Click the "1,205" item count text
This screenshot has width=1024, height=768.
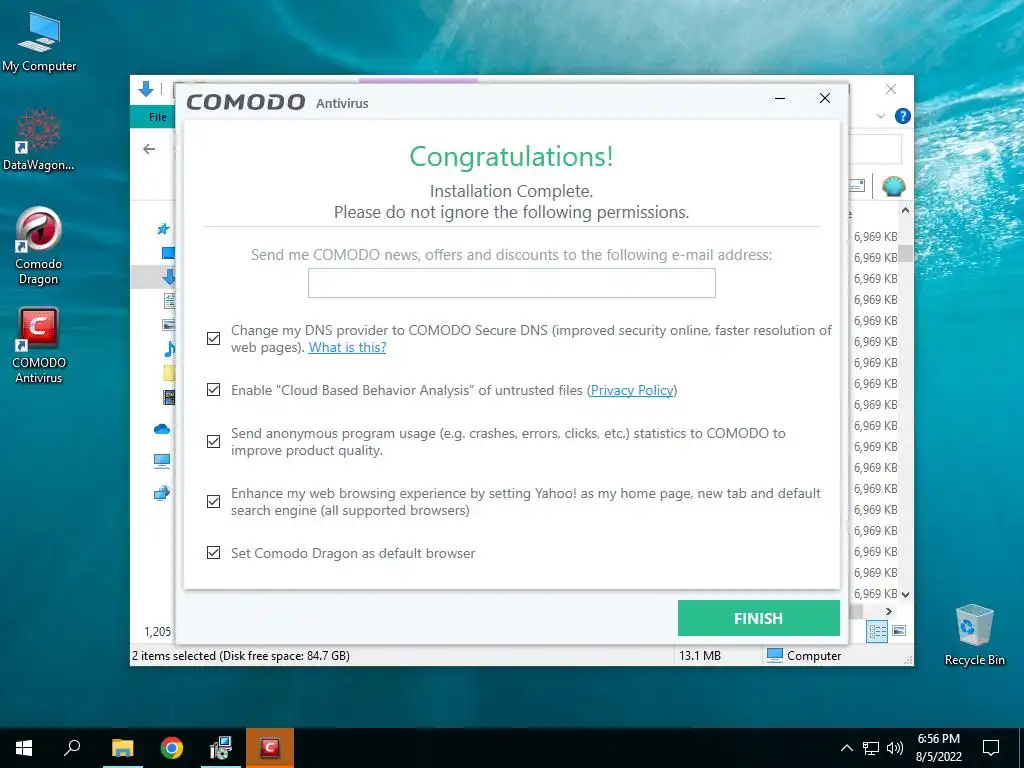pyautogui.click(x=157, y=632)
